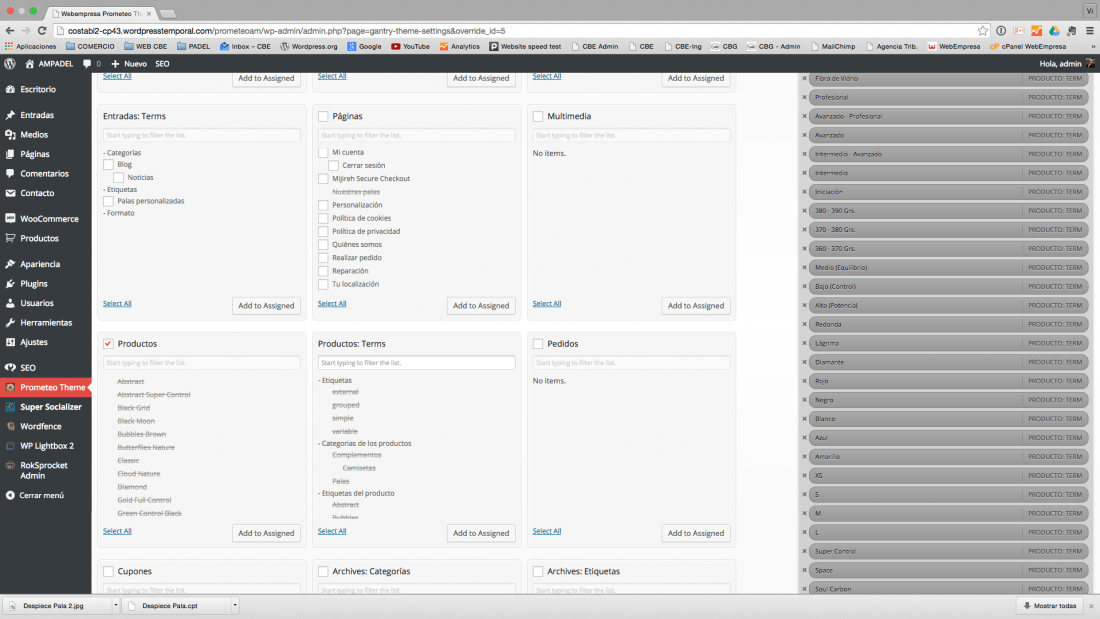The width and height of the screenshot is (1100, 619).
Task: Check the Política de cookies checkbox
Action: pyautogui.click(x=323, y=218)
